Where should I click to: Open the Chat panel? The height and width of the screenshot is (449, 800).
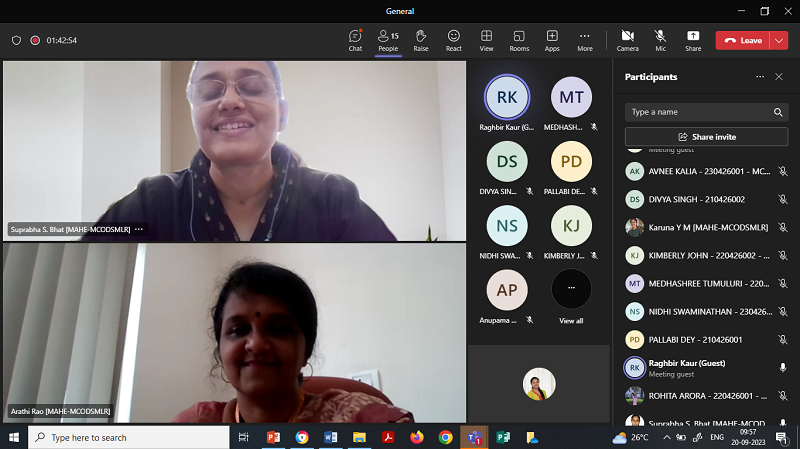355,40
